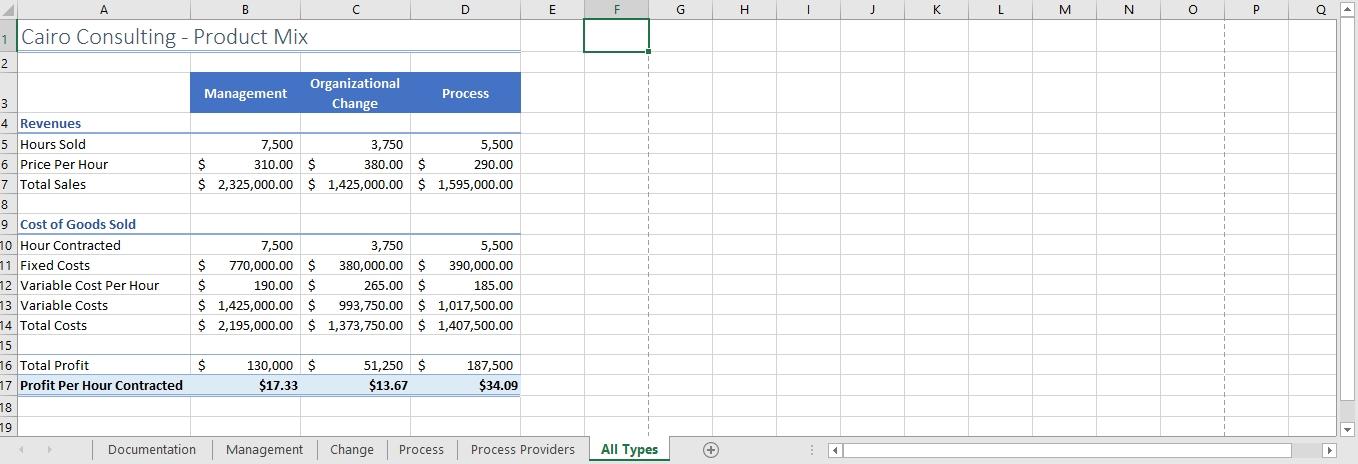Screen dimensions: 1358x464
Task: Select the All Types sheet tab
Action: pos(629,450)
